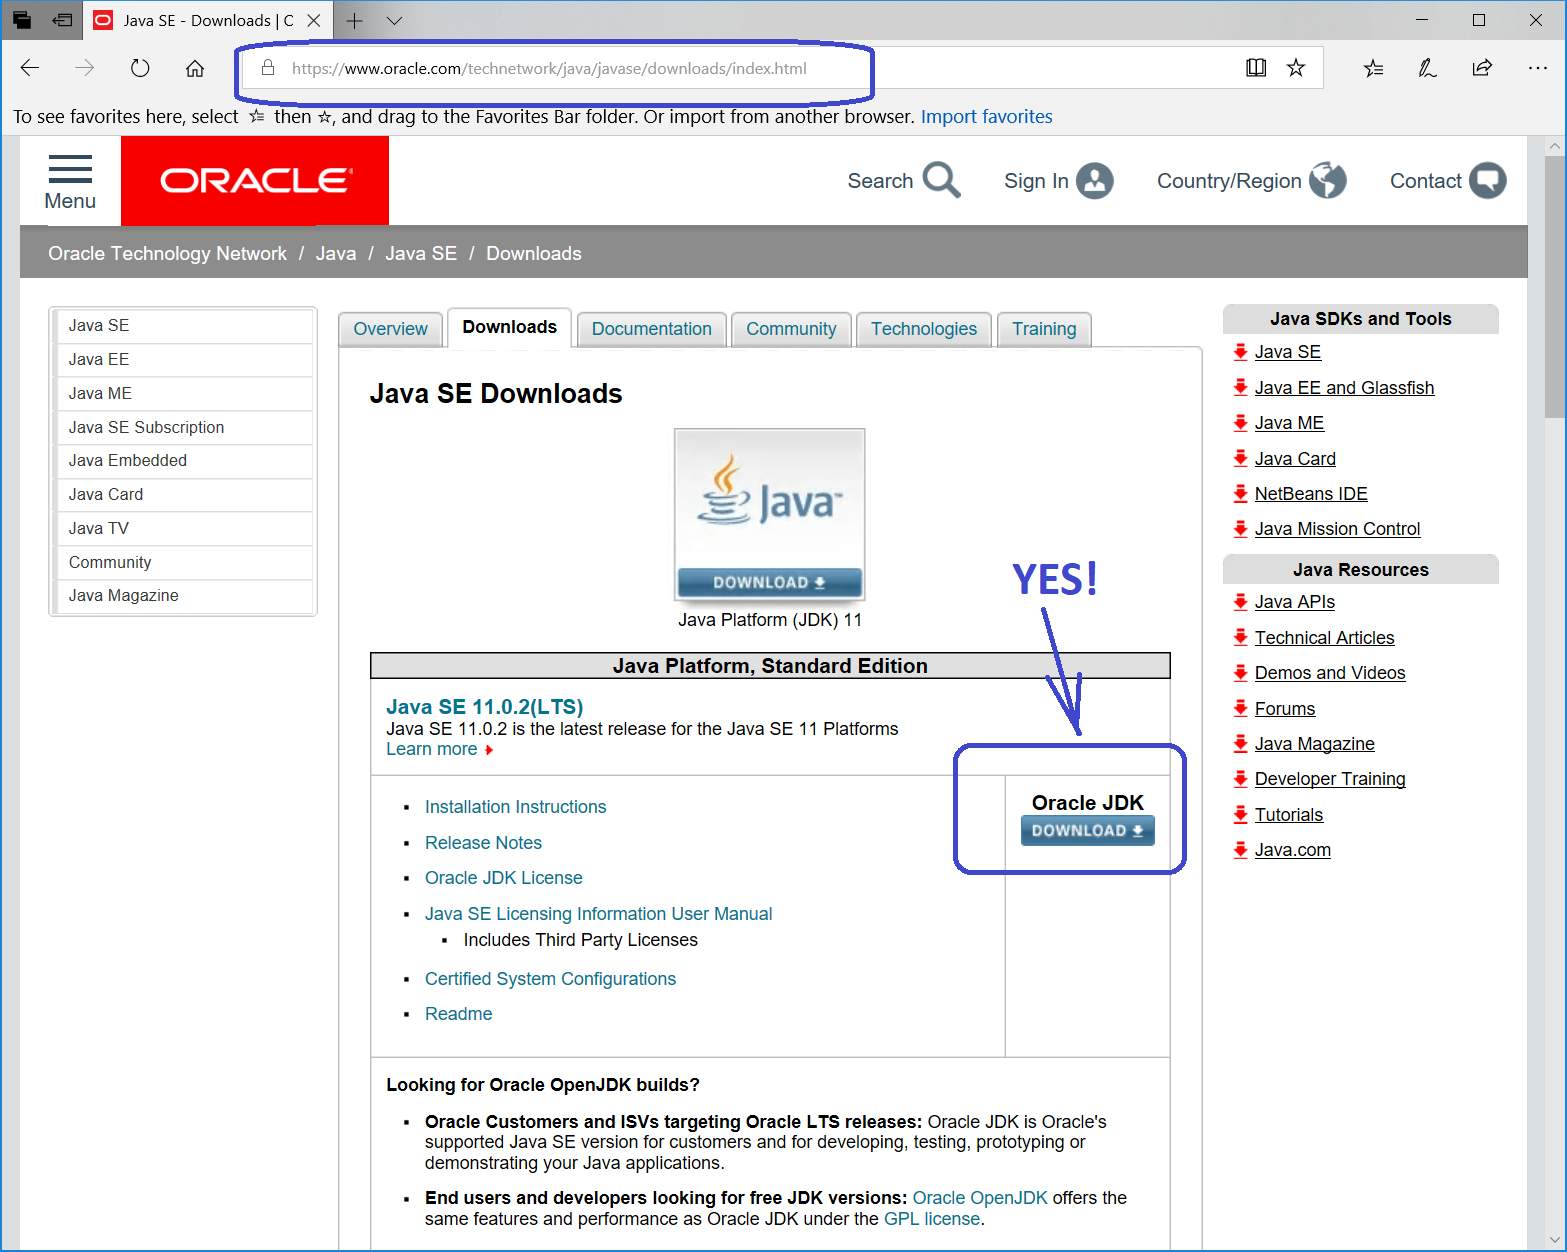Refresh the current page
Screen dimensions: 1567x1252
(x=140, y=68)
